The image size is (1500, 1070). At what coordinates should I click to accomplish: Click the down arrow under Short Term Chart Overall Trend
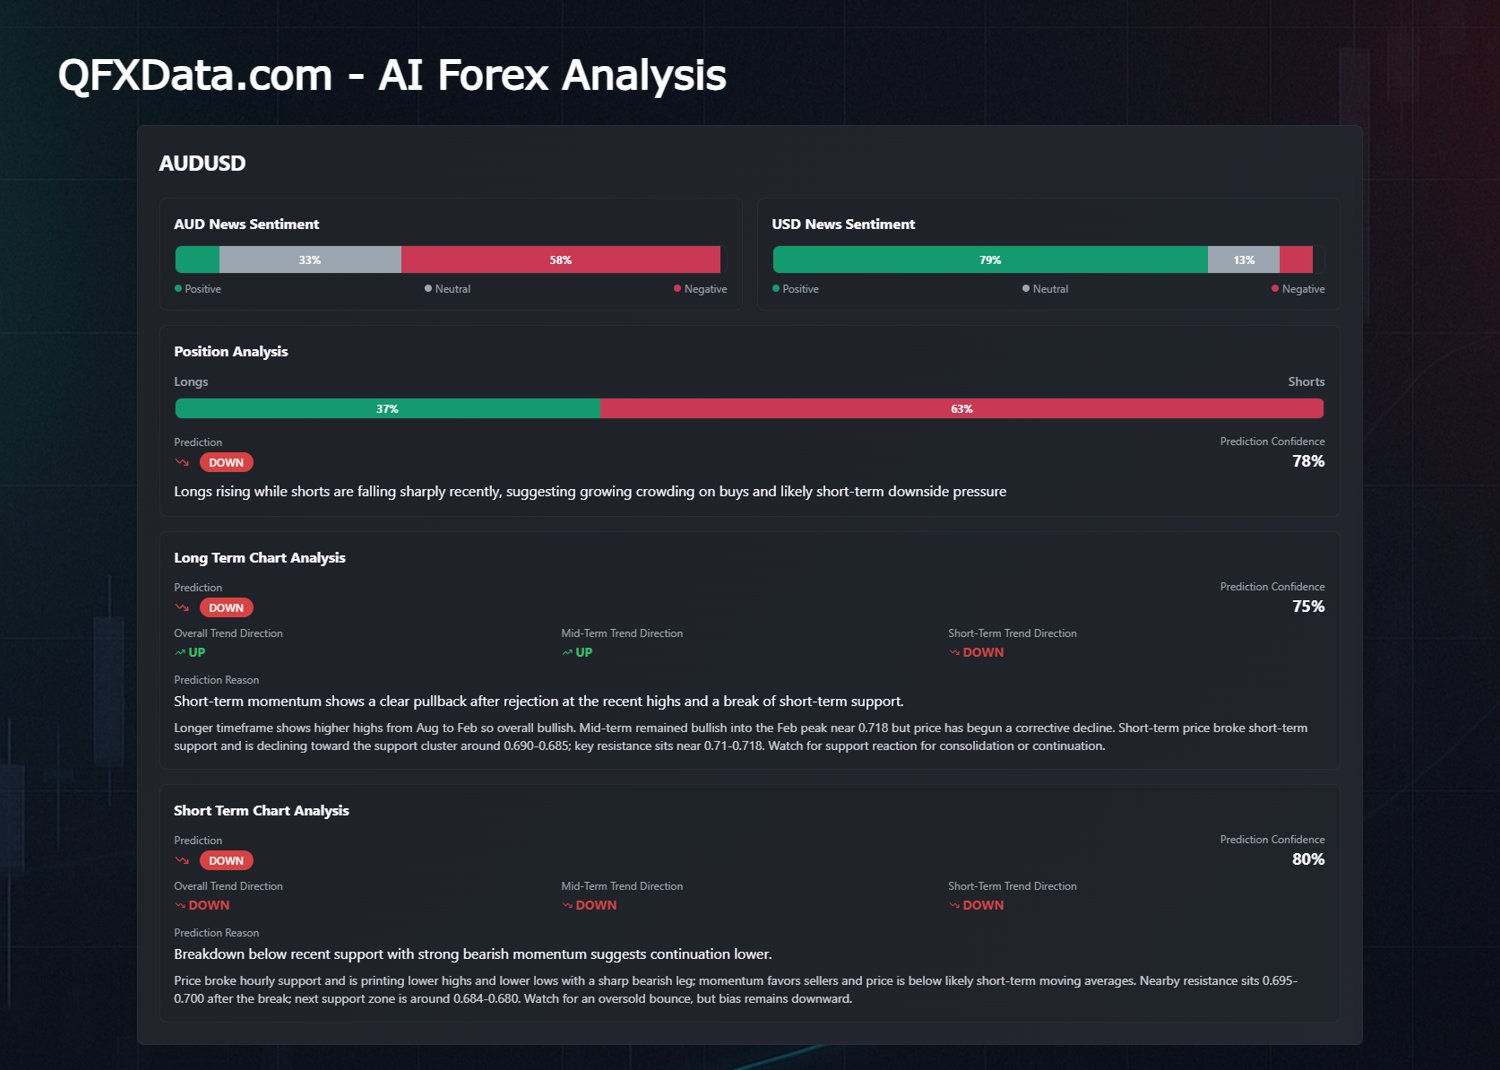pos(180,905)
